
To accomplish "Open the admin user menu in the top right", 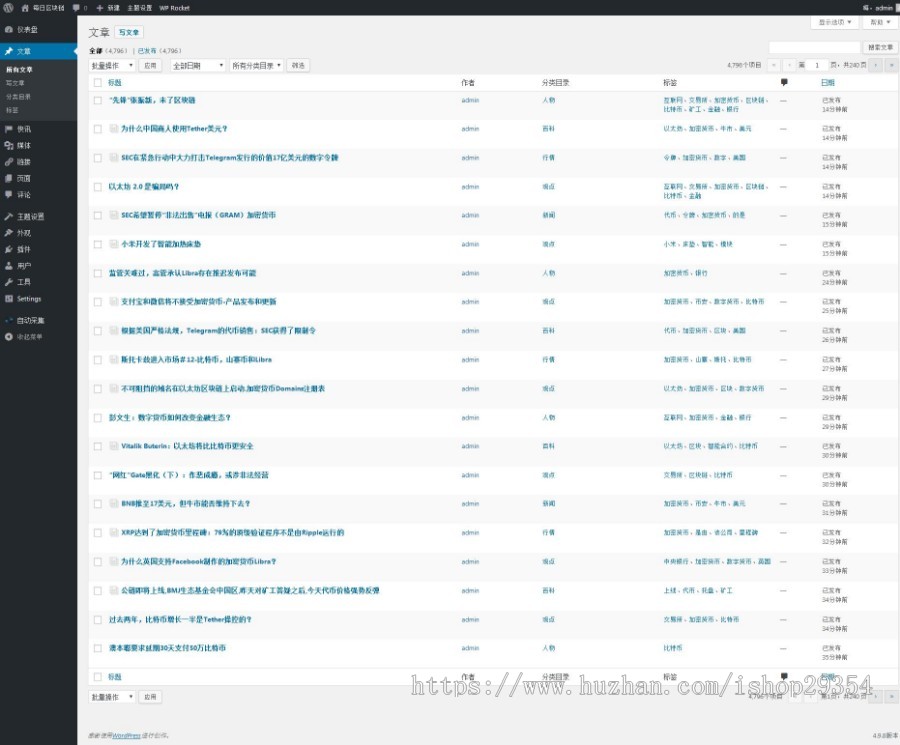I will click(879, 8).
